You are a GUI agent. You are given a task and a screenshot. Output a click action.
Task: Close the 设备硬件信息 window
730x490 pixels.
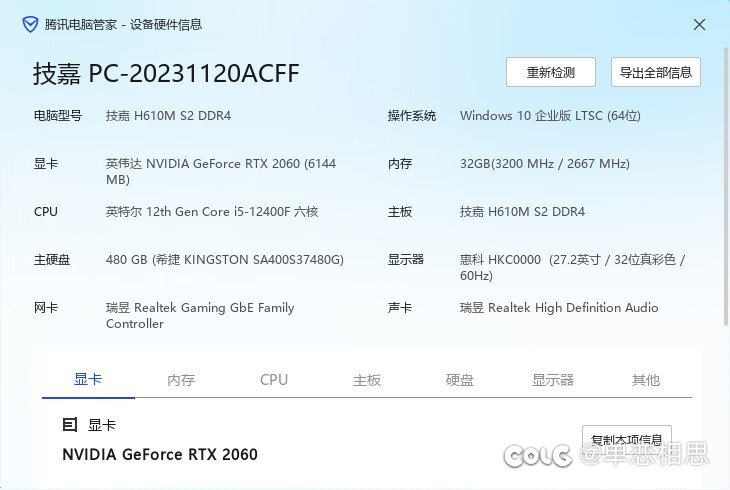698,25
